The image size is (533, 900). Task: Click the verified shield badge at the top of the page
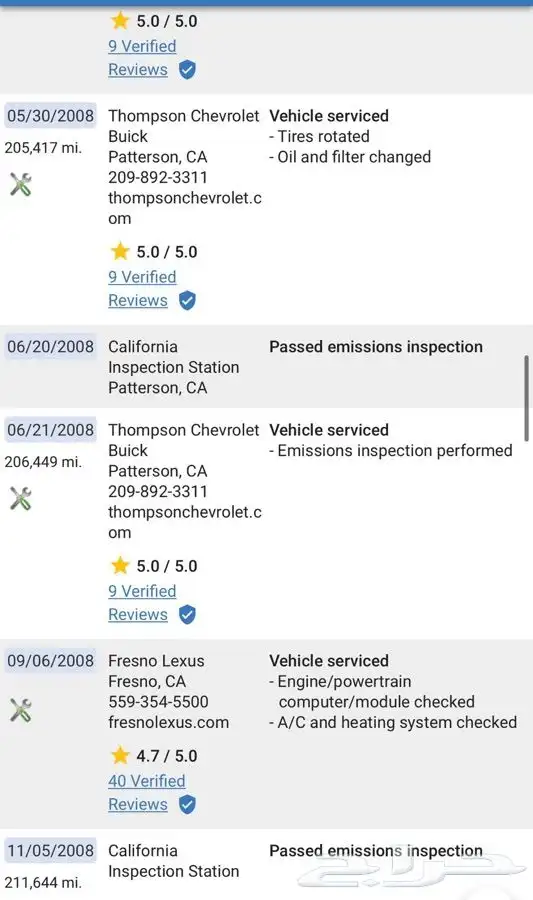pos(187,69)
